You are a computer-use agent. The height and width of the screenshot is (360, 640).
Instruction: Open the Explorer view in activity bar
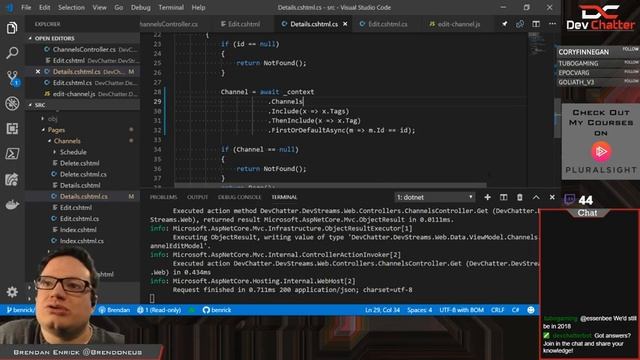coord(12,28)
